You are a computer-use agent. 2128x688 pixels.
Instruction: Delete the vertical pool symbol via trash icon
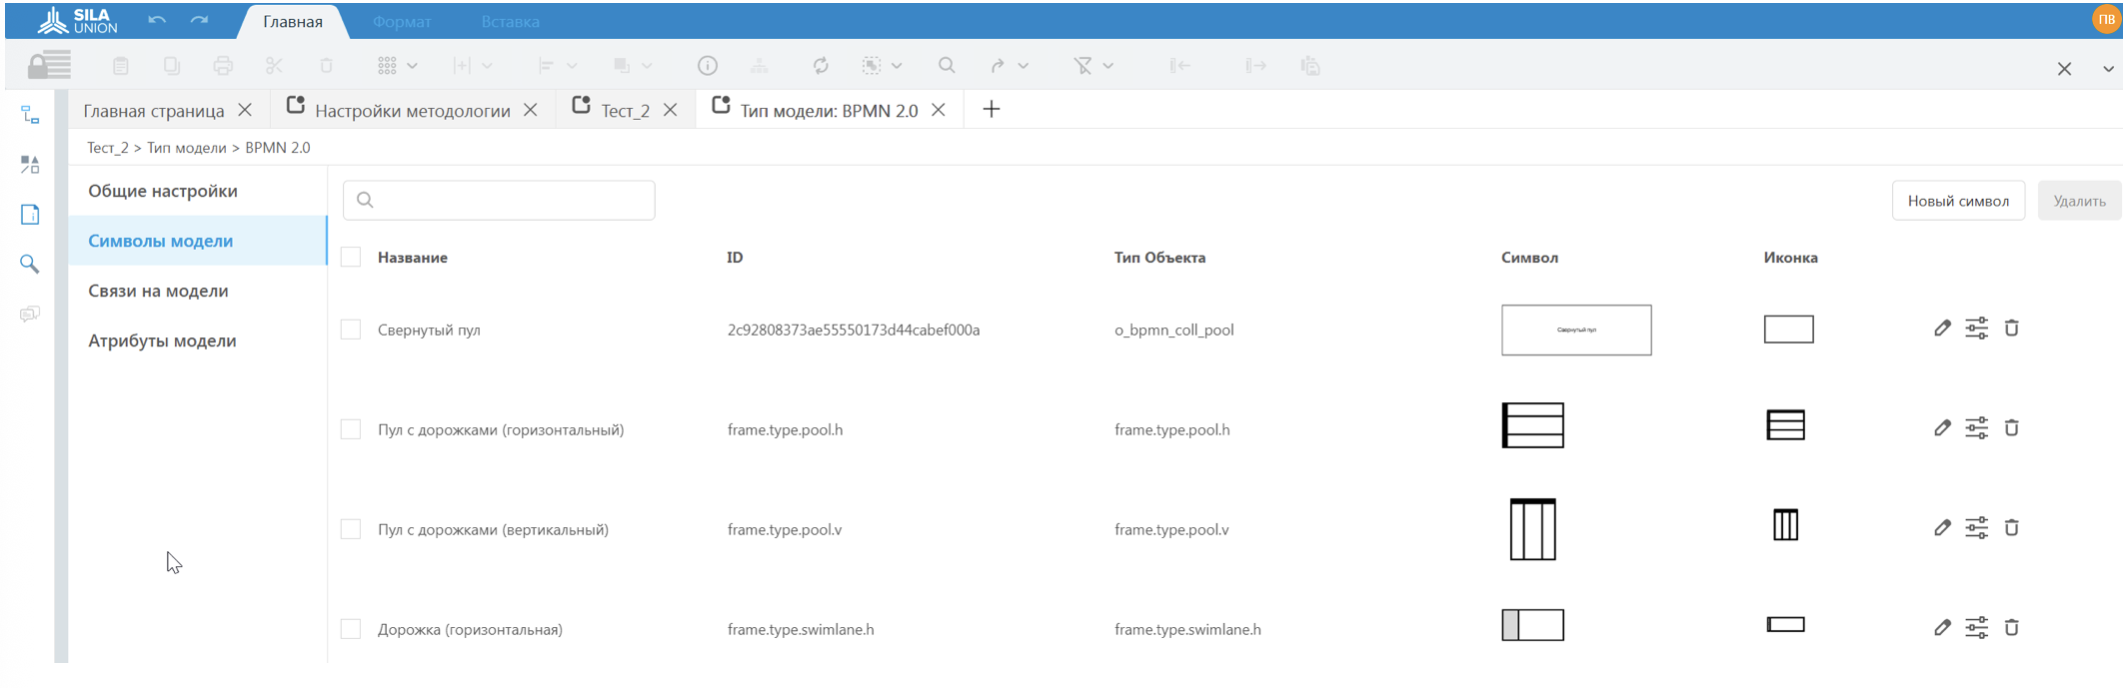point(2011,528)
